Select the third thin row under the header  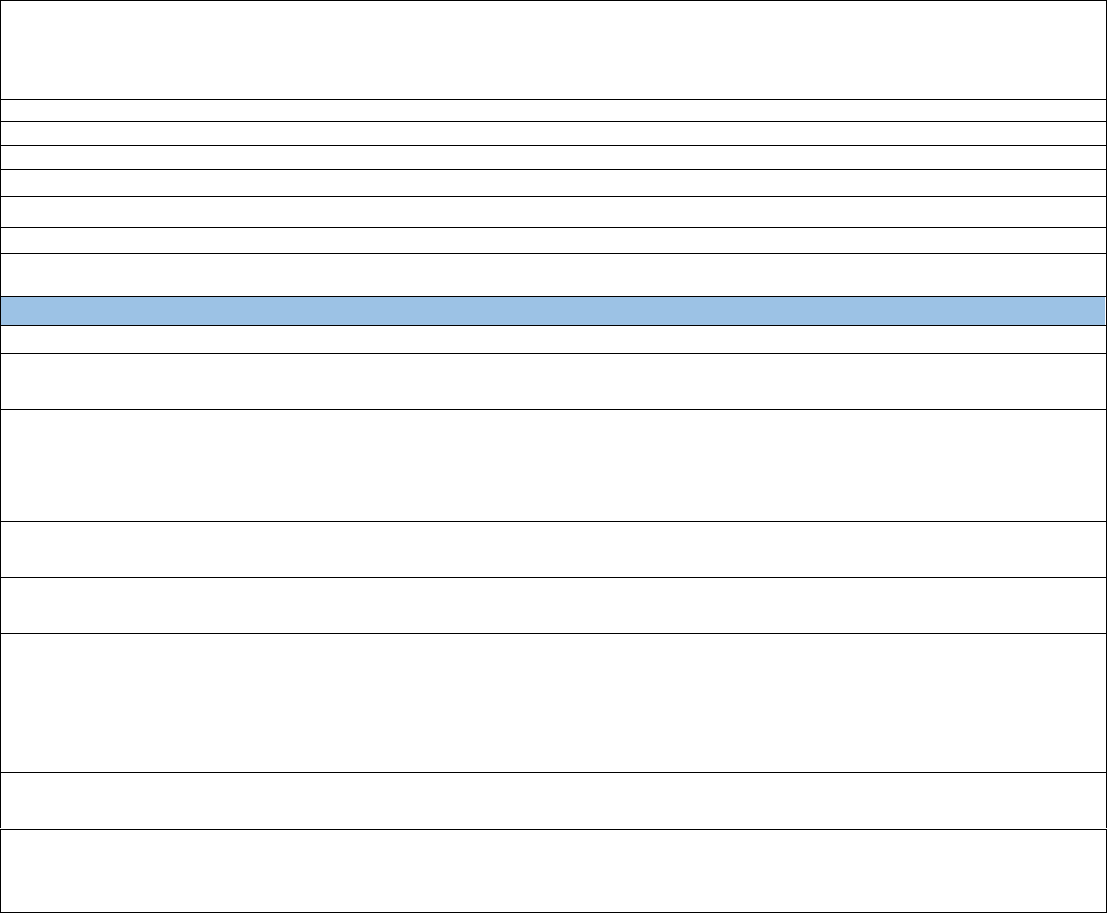coord(553,157)
